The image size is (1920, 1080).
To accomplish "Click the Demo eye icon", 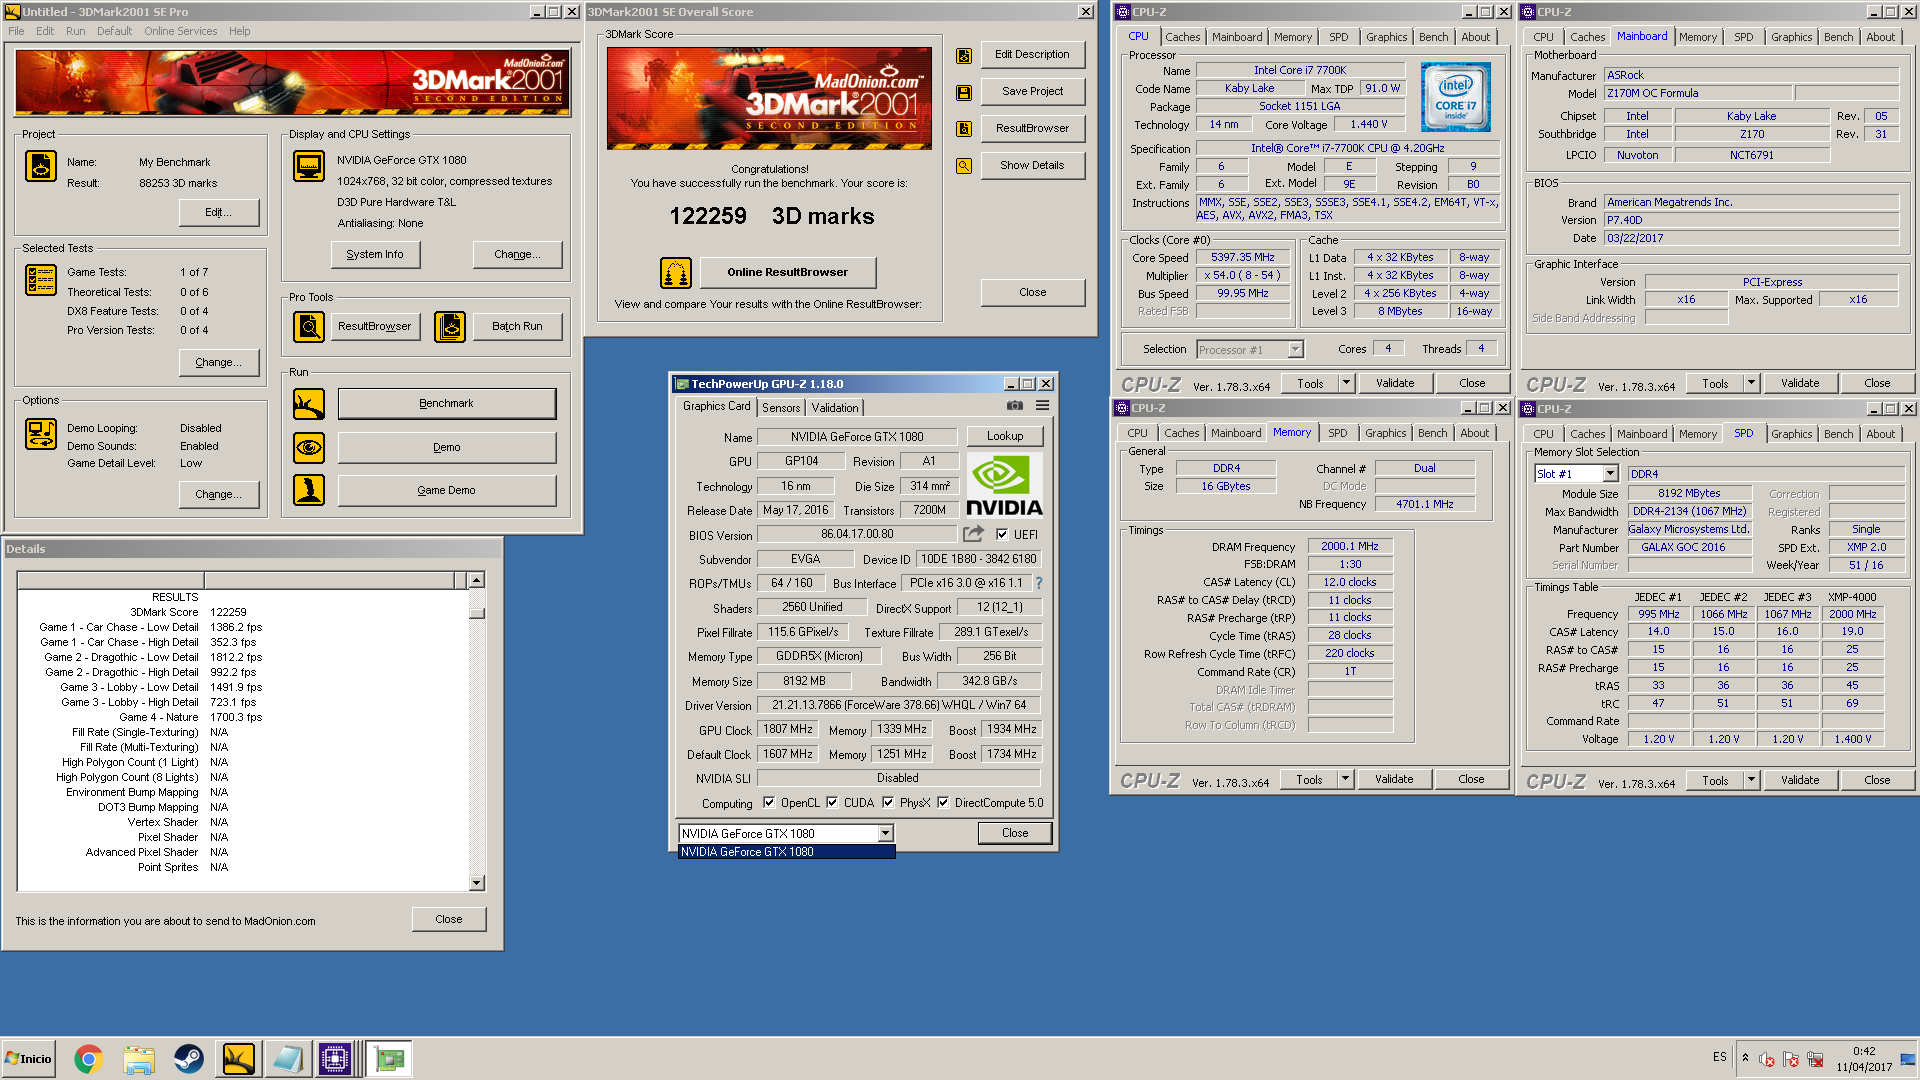I will point(309,447).
